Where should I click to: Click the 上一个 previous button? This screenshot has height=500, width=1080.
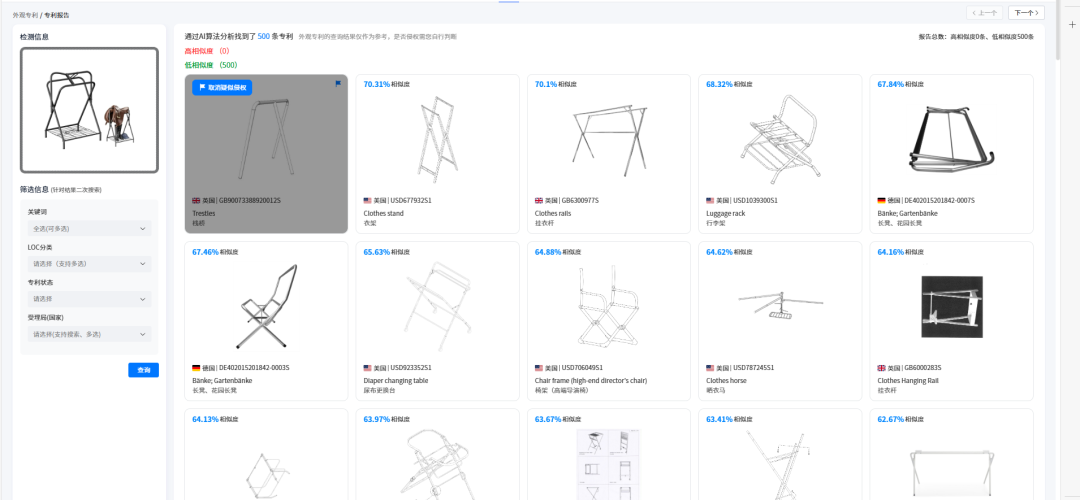985,12
